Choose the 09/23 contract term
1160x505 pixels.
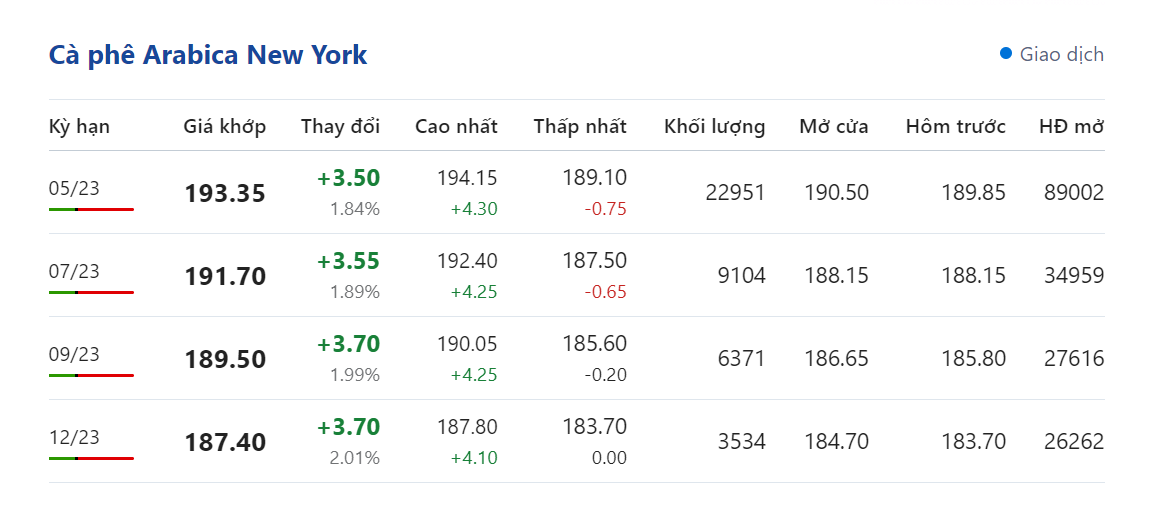click(x=74, y=354)
